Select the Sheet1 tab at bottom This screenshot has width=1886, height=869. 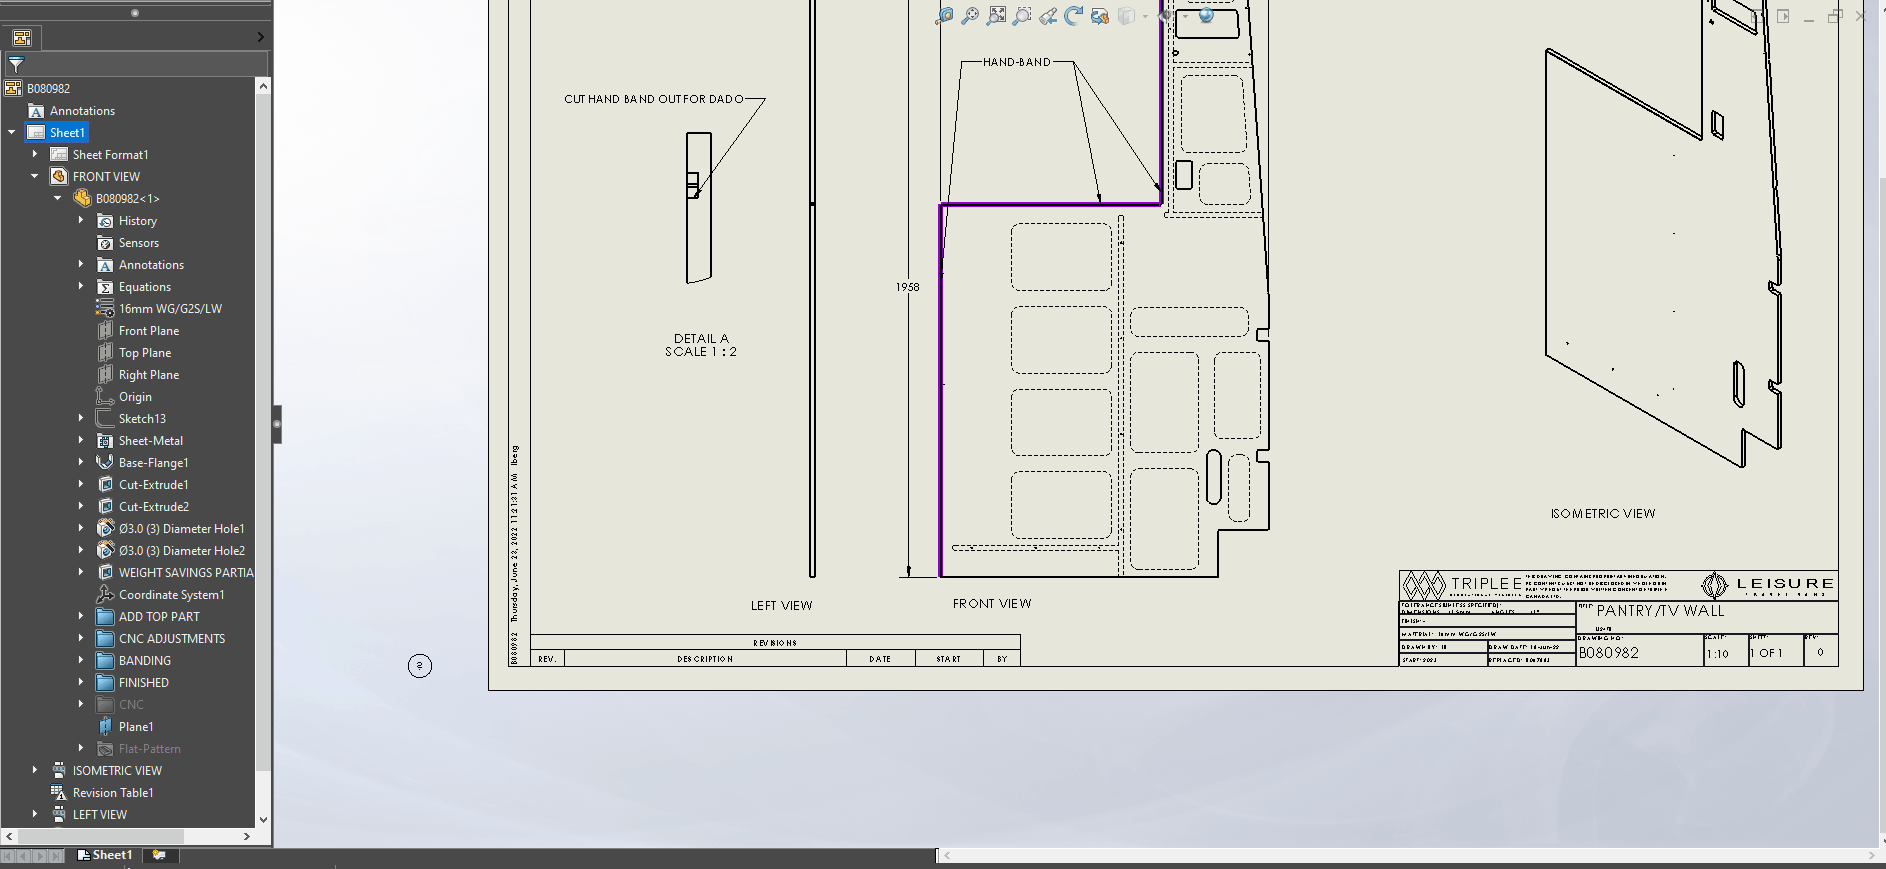point(105,855)
